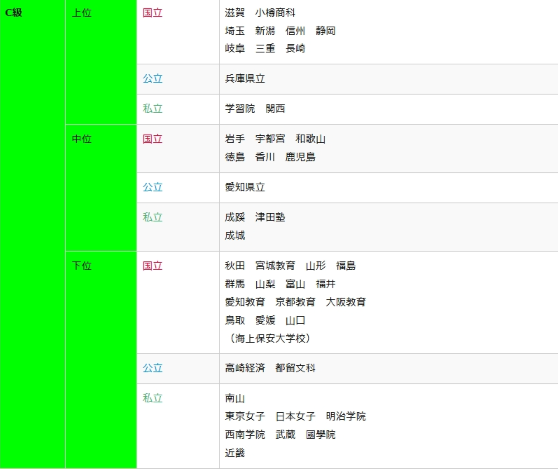Select the 中位 tier label
558x469 pixels.
pos(82,139)
